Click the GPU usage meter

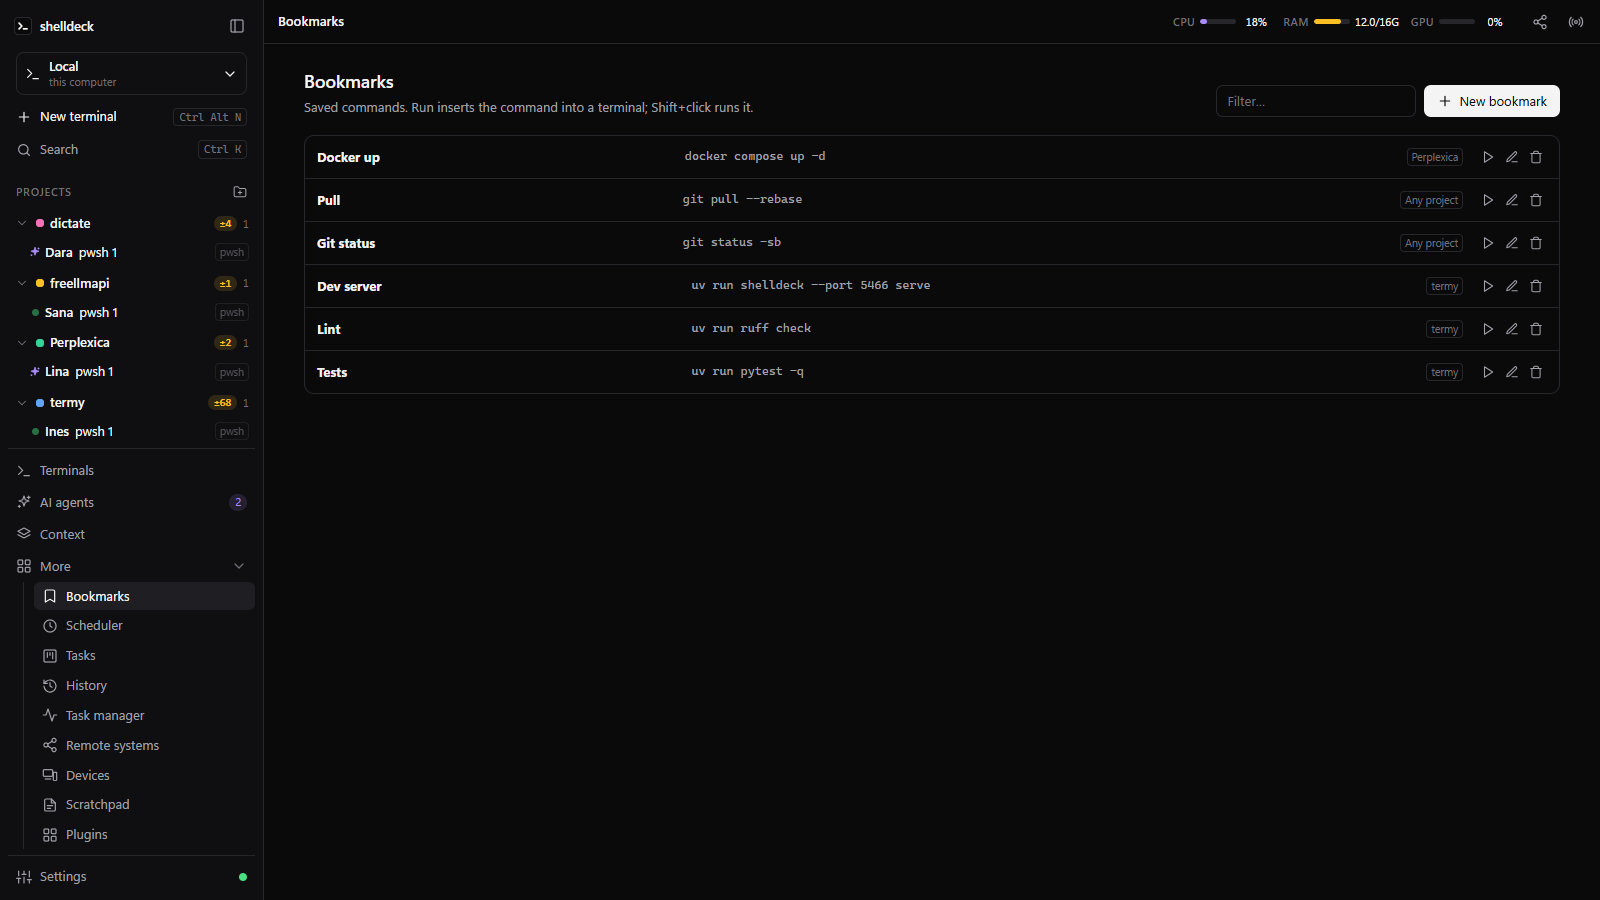point(1457,22)
